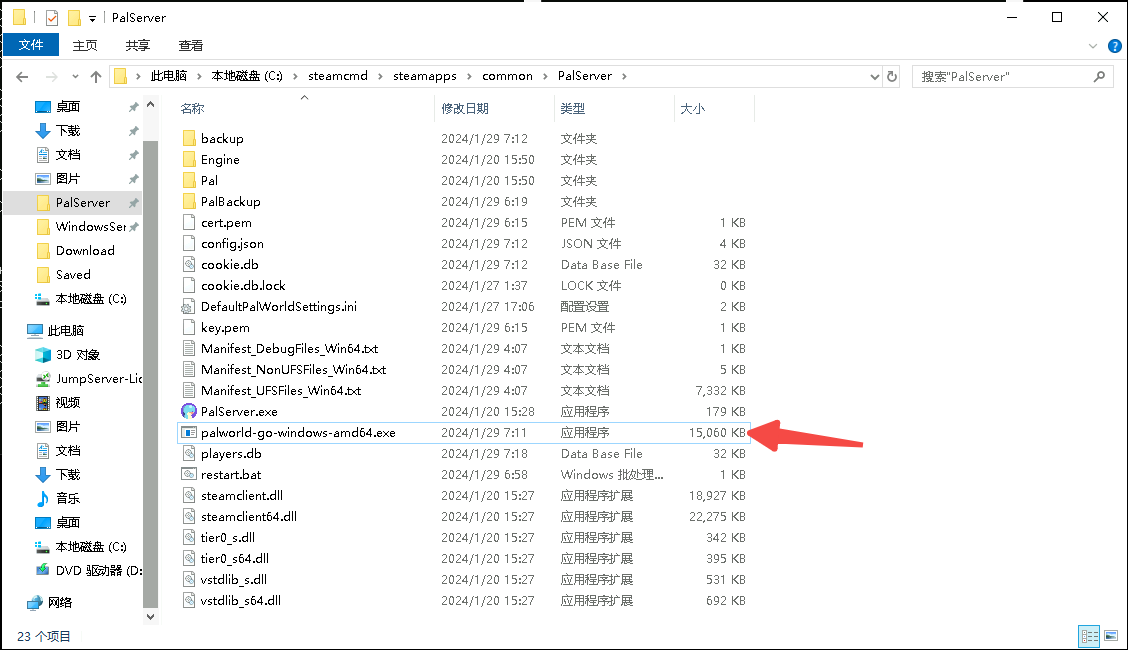1128x650 pixels.
Task: Select the tier0_s.dll file name
Action: pos(227,537)
